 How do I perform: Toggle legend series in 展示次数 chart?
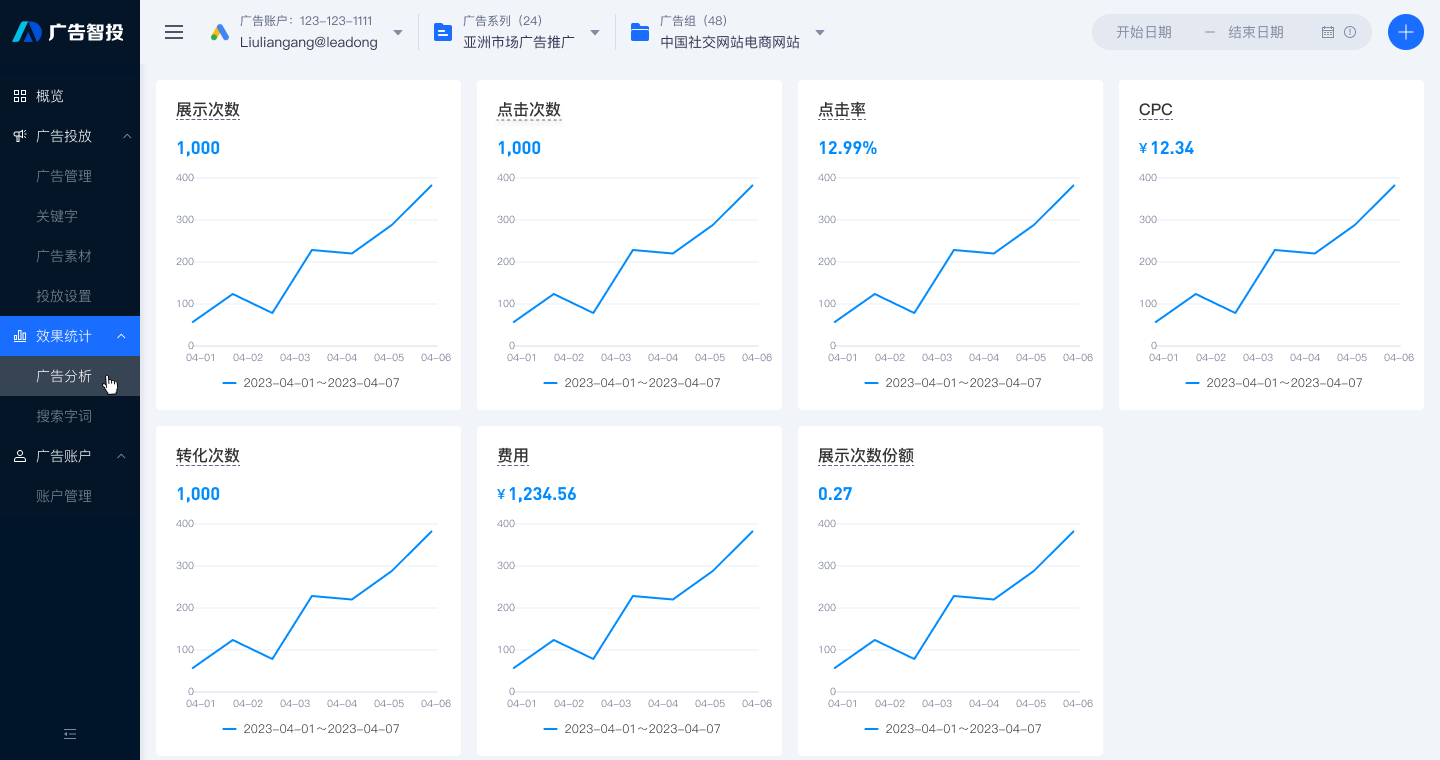pos(310,383)
